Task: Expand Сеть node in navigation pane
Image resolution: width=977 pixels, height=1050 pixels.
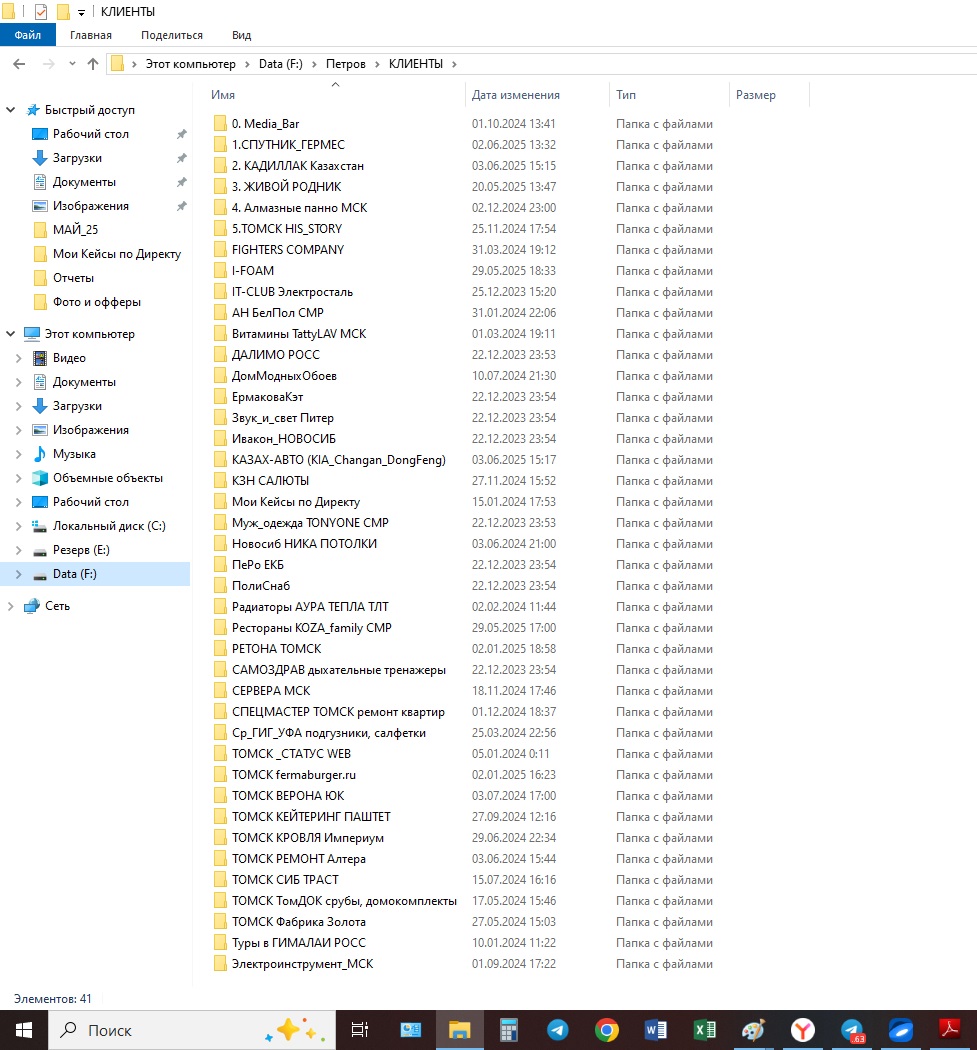Action: coord(11,606)
